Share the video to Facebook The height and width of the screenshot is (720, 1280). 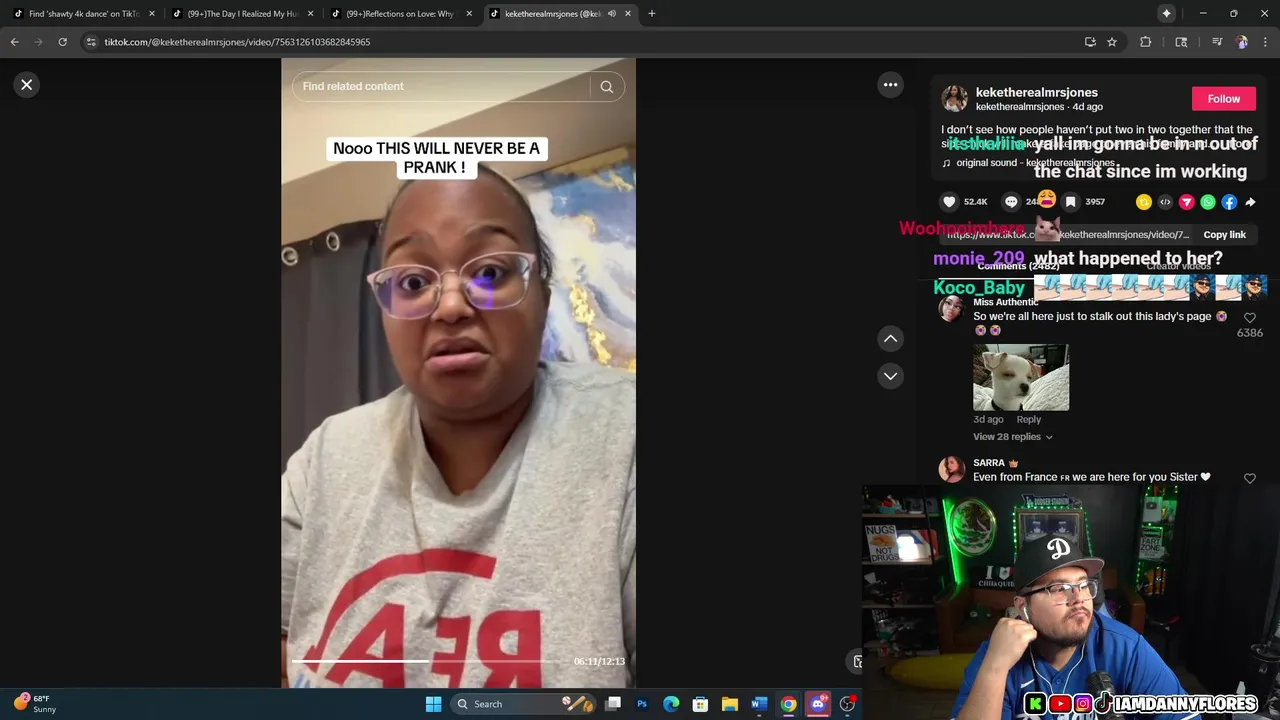[1229, 202]
